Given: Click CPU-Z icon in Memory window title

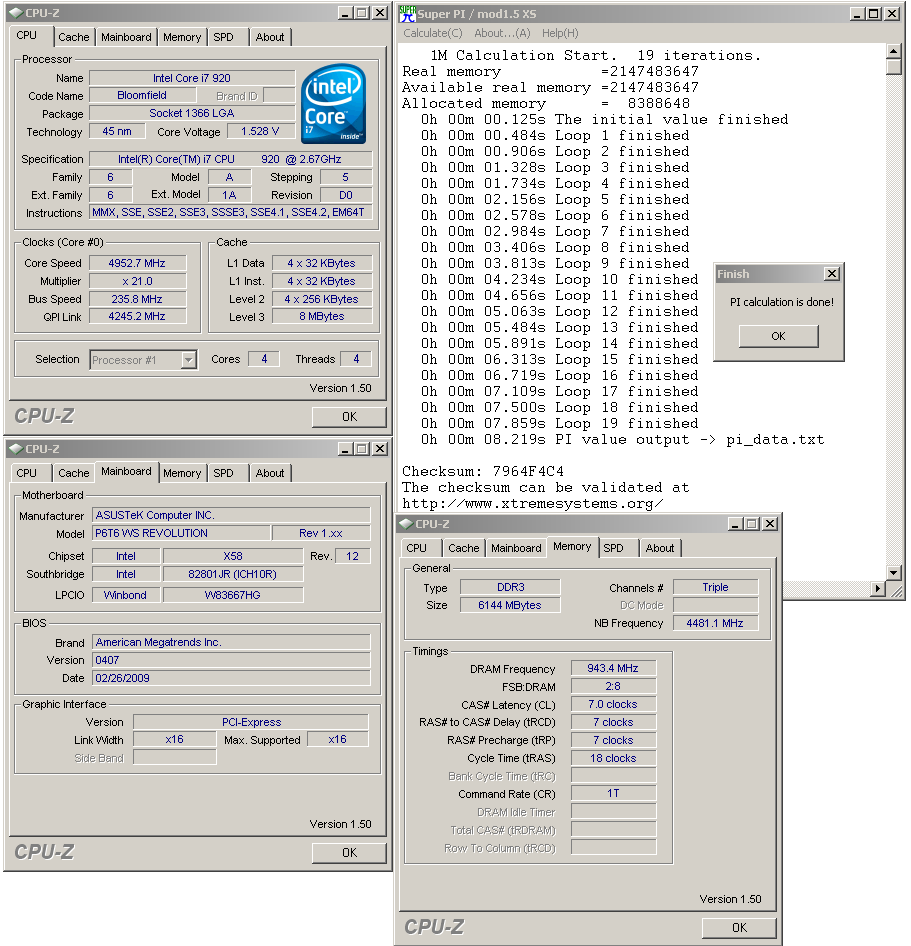Looking at the screenshot, I should 406,524.
